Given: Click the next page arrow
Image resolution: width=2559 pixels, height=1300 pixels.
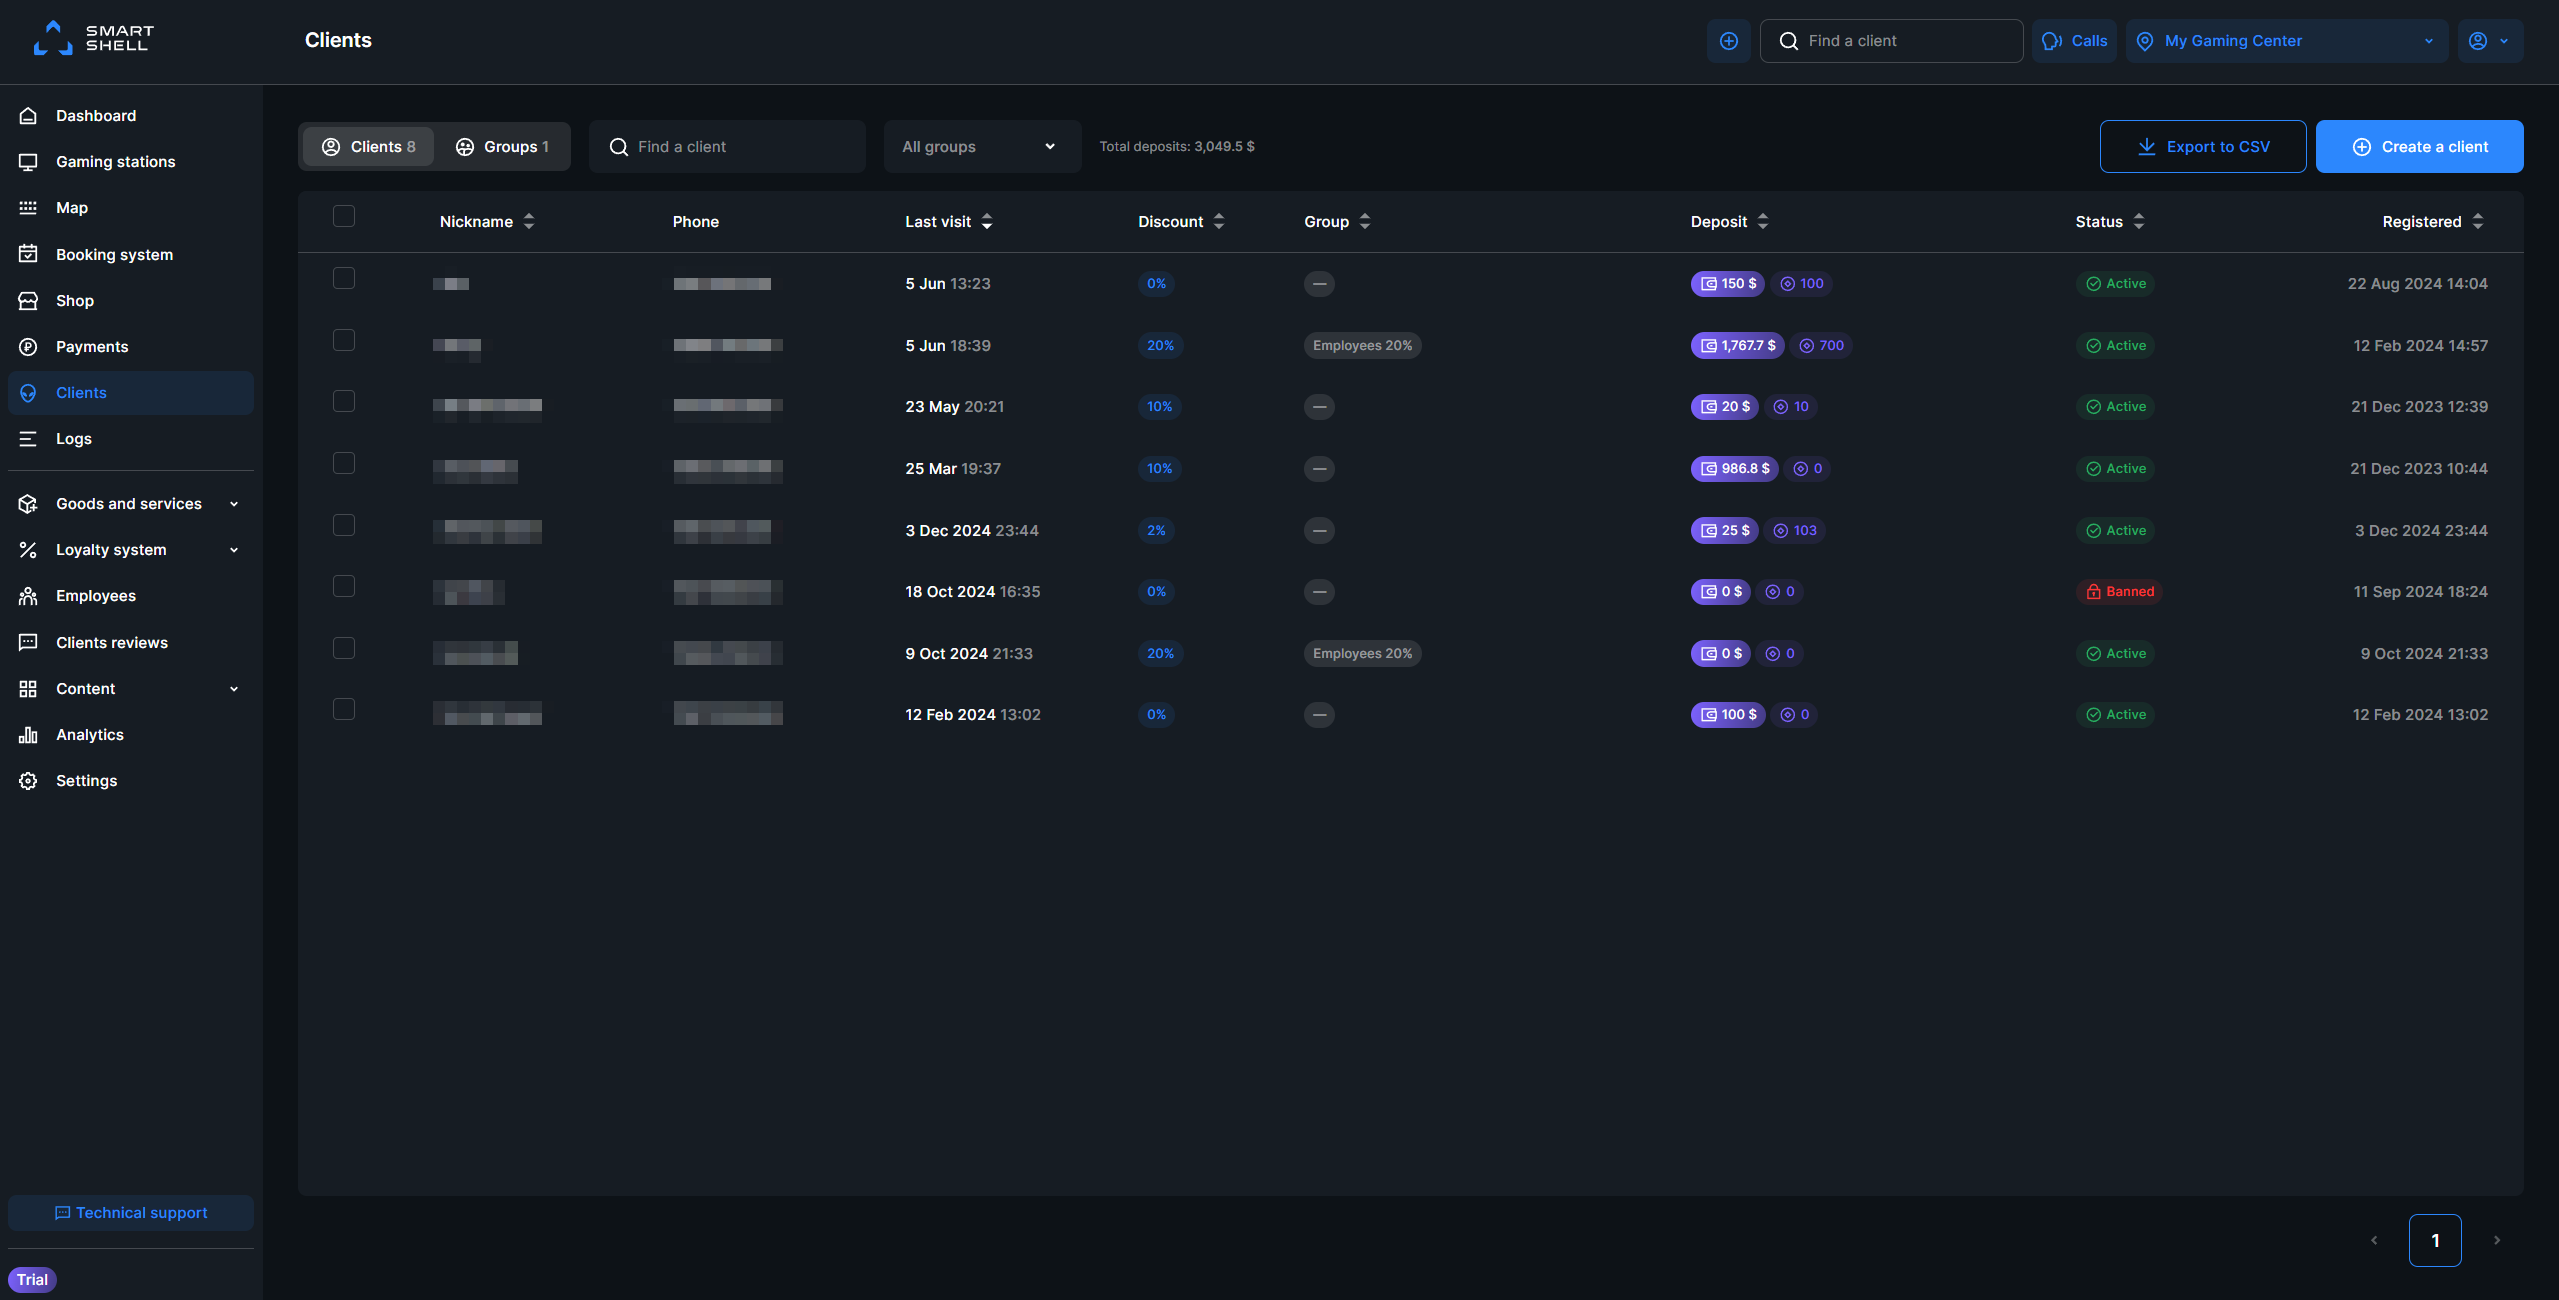Looking at the screenshot, I should coord(2497,1241).
